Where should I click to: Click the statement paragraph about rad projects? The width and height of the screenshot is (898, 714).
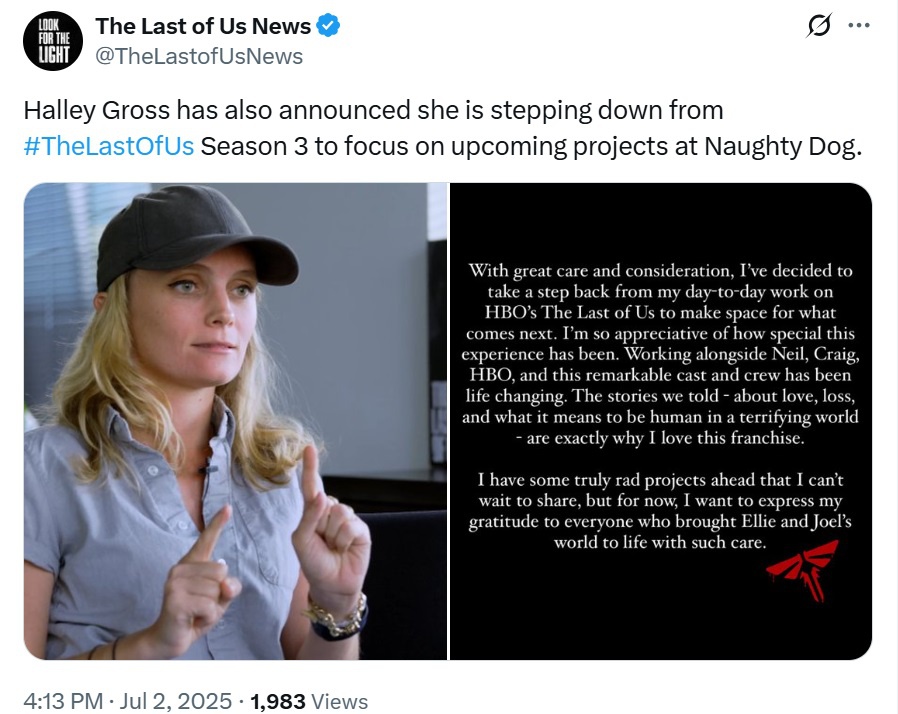coord(660,511)
